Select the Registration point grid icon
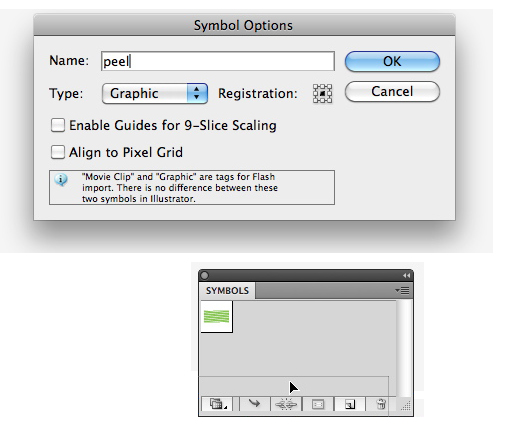The height and width of the screenshot is (446, 505). click(322, 94)
